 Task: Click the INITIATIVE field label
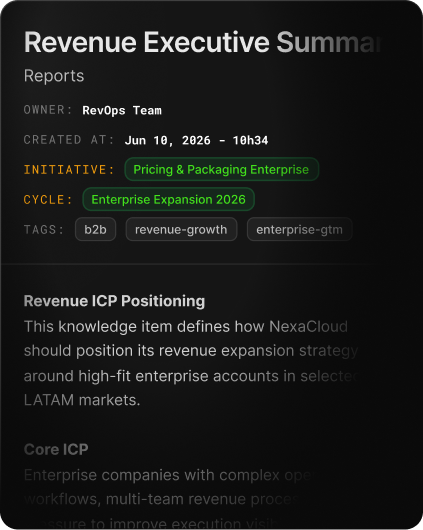pyautogui.click(x=69, y=170)
